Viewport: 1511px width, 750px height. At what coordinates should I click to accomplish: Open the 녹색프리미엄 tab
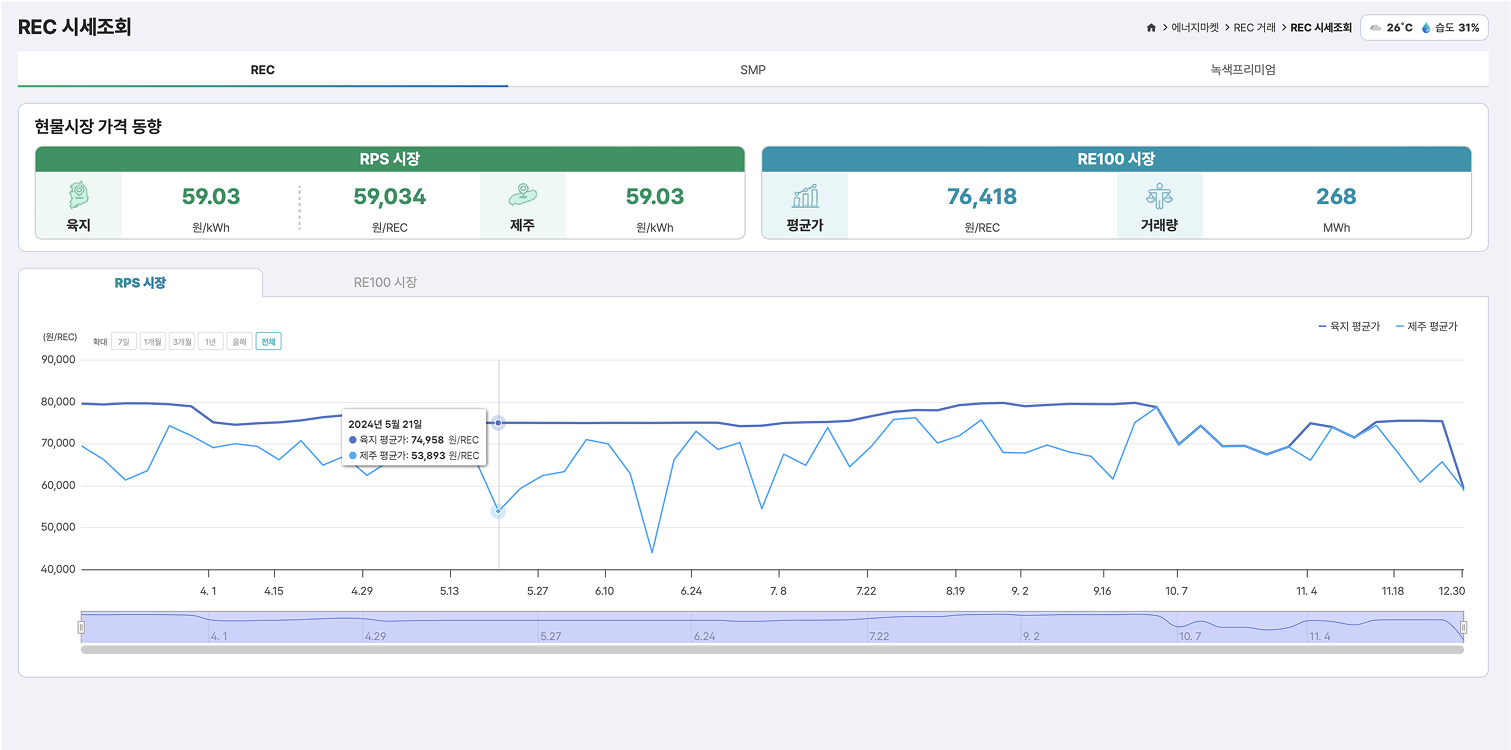pos(1242,70)
